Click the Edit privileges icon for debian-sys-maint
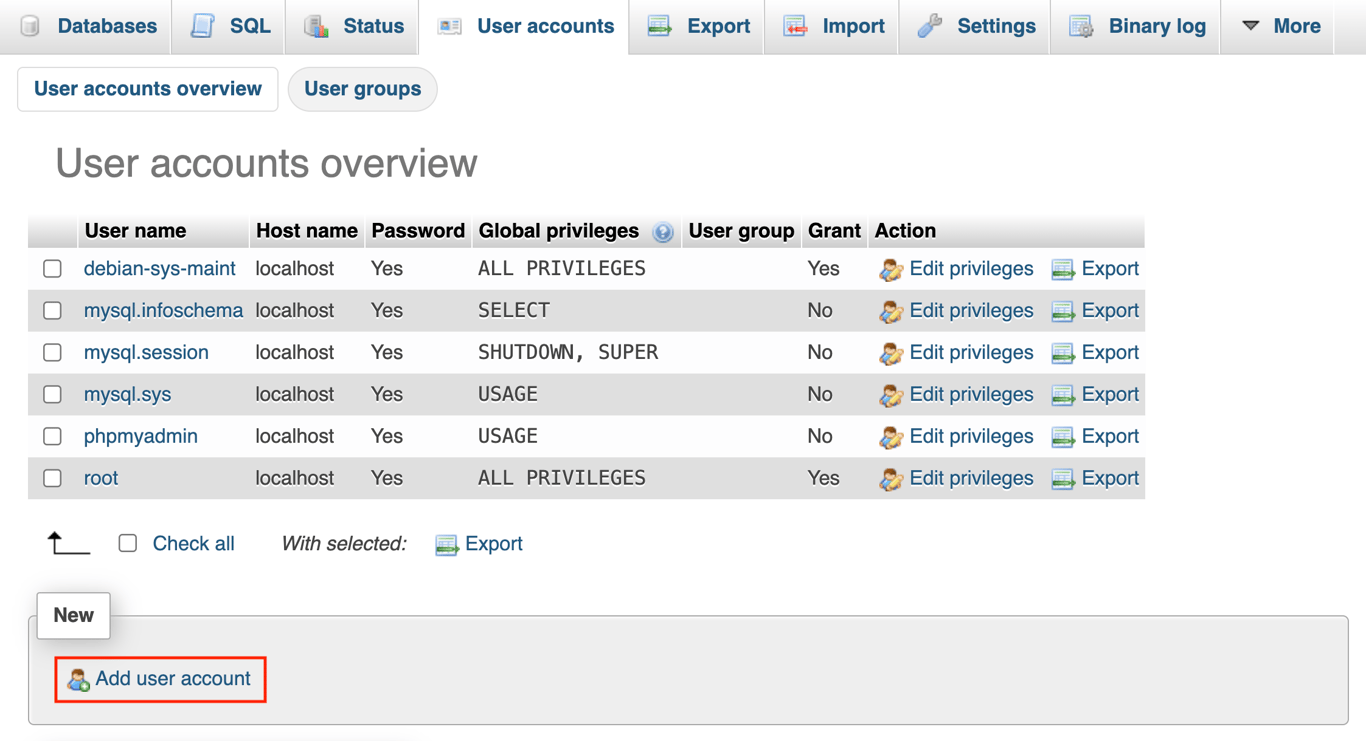 tap(891, 268)
